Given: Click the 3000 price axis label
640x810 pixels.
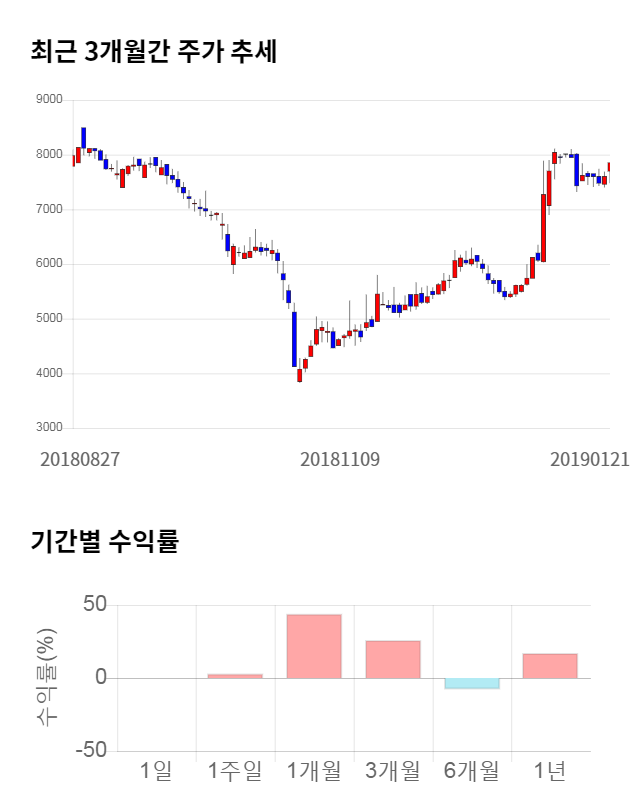Looking at the screenshot, I should point(49,428).
